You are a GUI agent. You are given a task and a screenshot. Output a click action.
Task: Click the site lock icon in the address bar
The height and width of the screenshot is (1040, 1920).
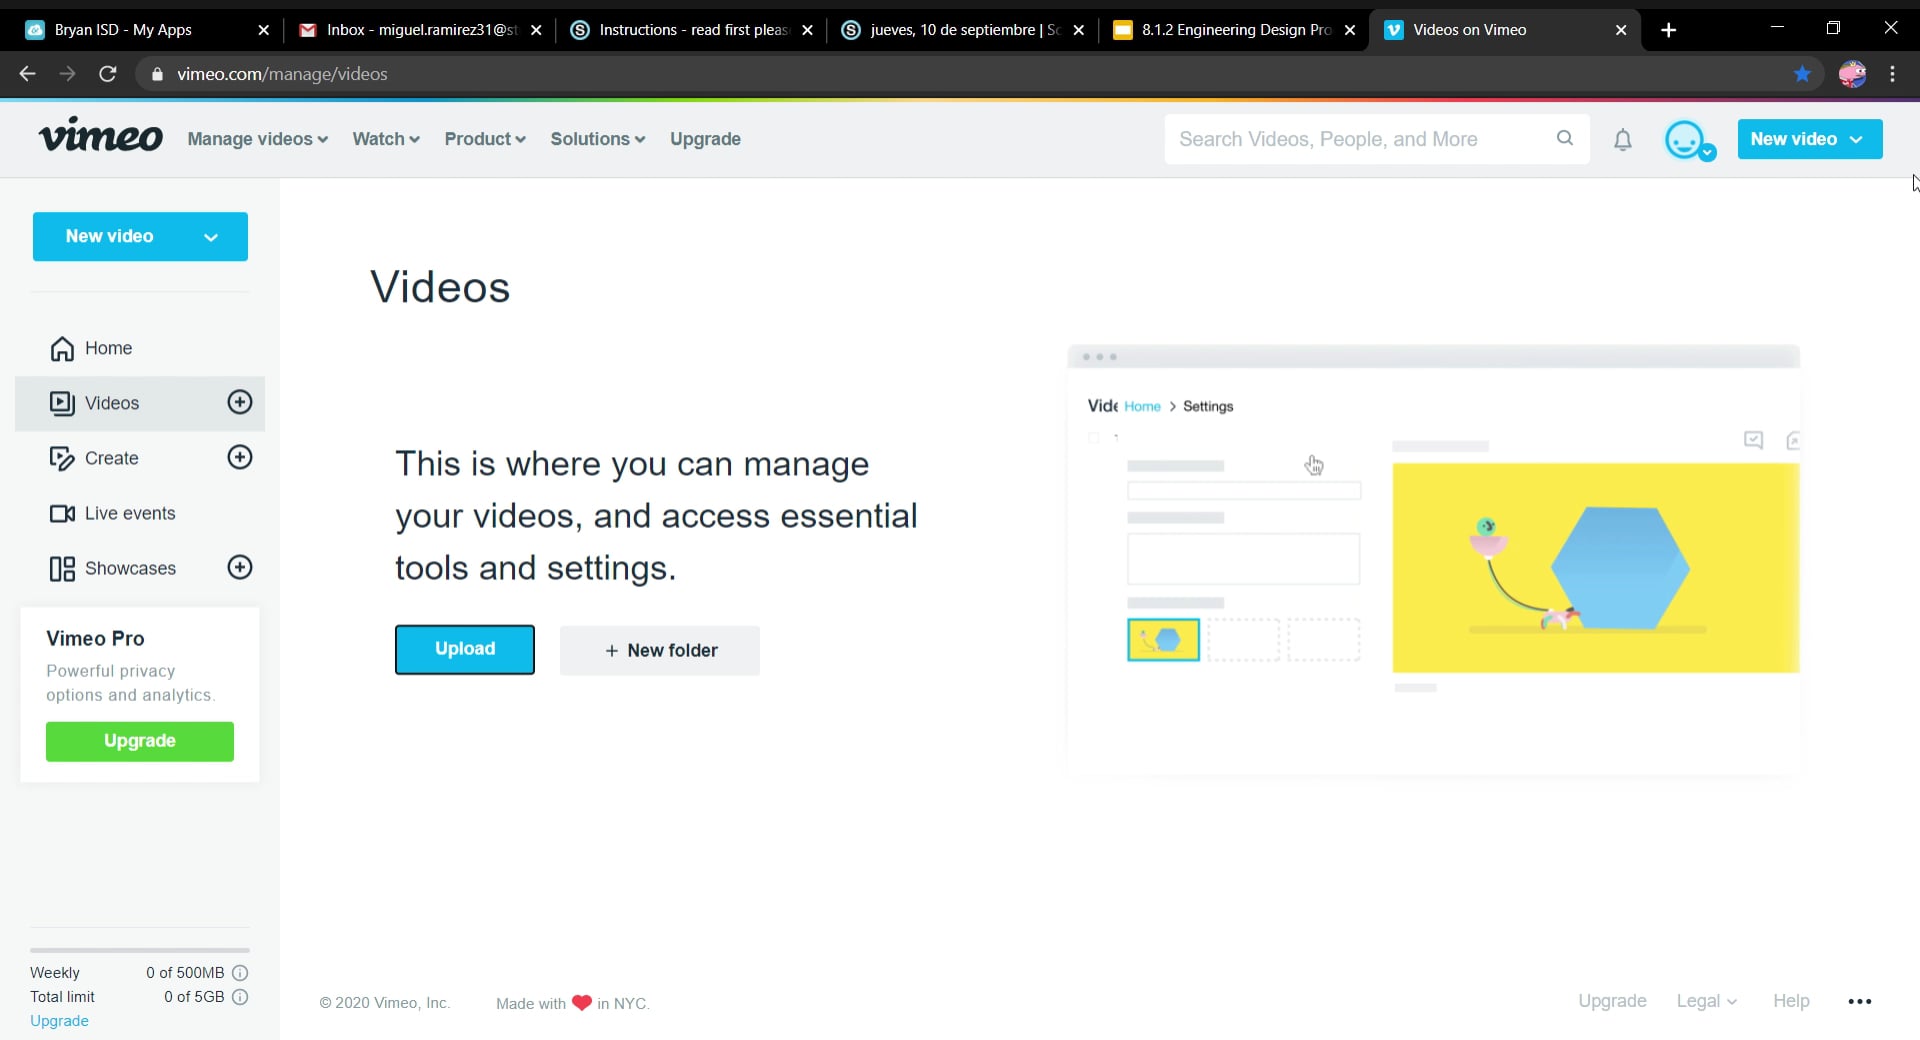tap(157, 74)
